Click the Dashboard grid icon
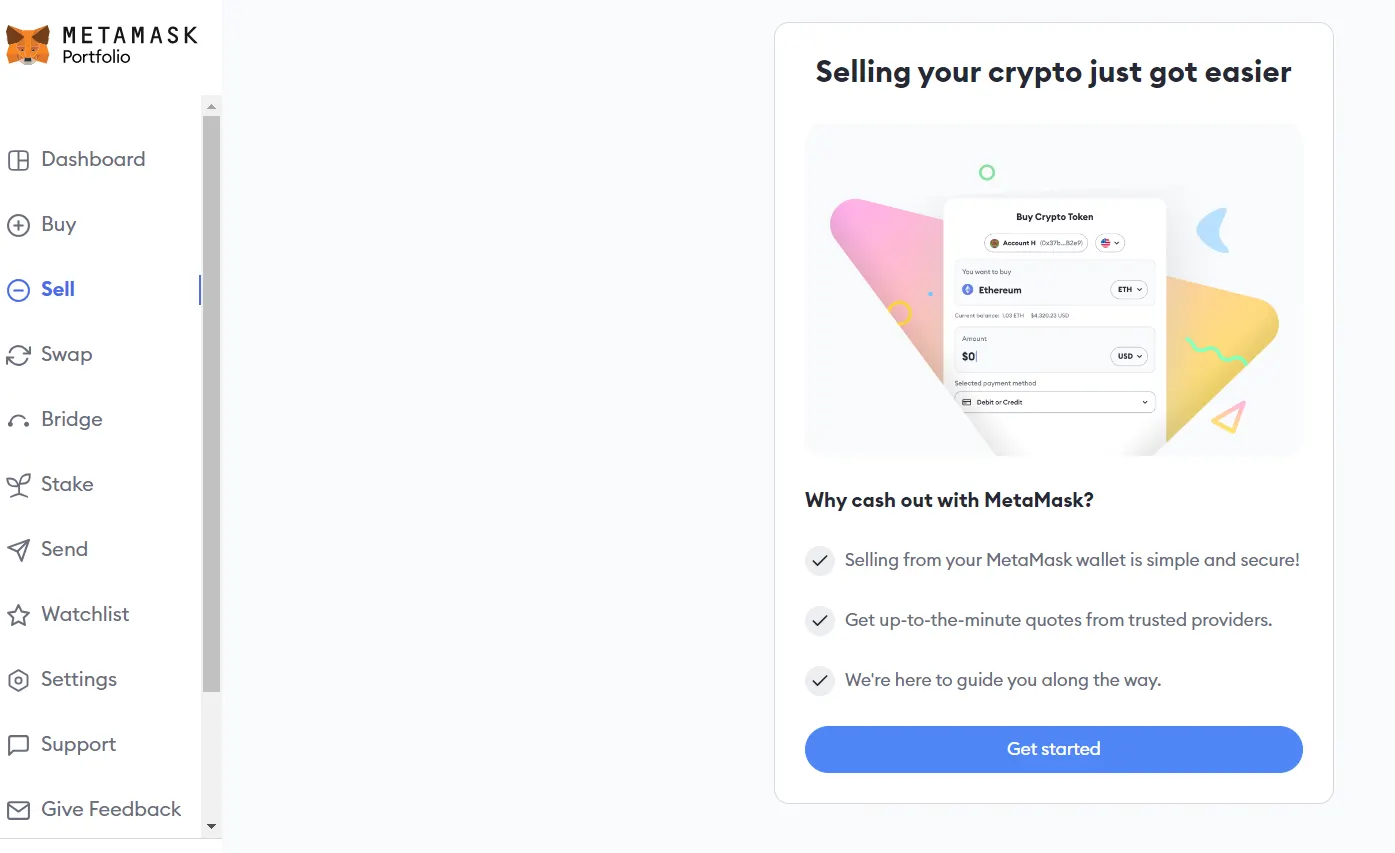This screenshot has width=1395, height=853. pyautogui.click(x=18, y=160)
